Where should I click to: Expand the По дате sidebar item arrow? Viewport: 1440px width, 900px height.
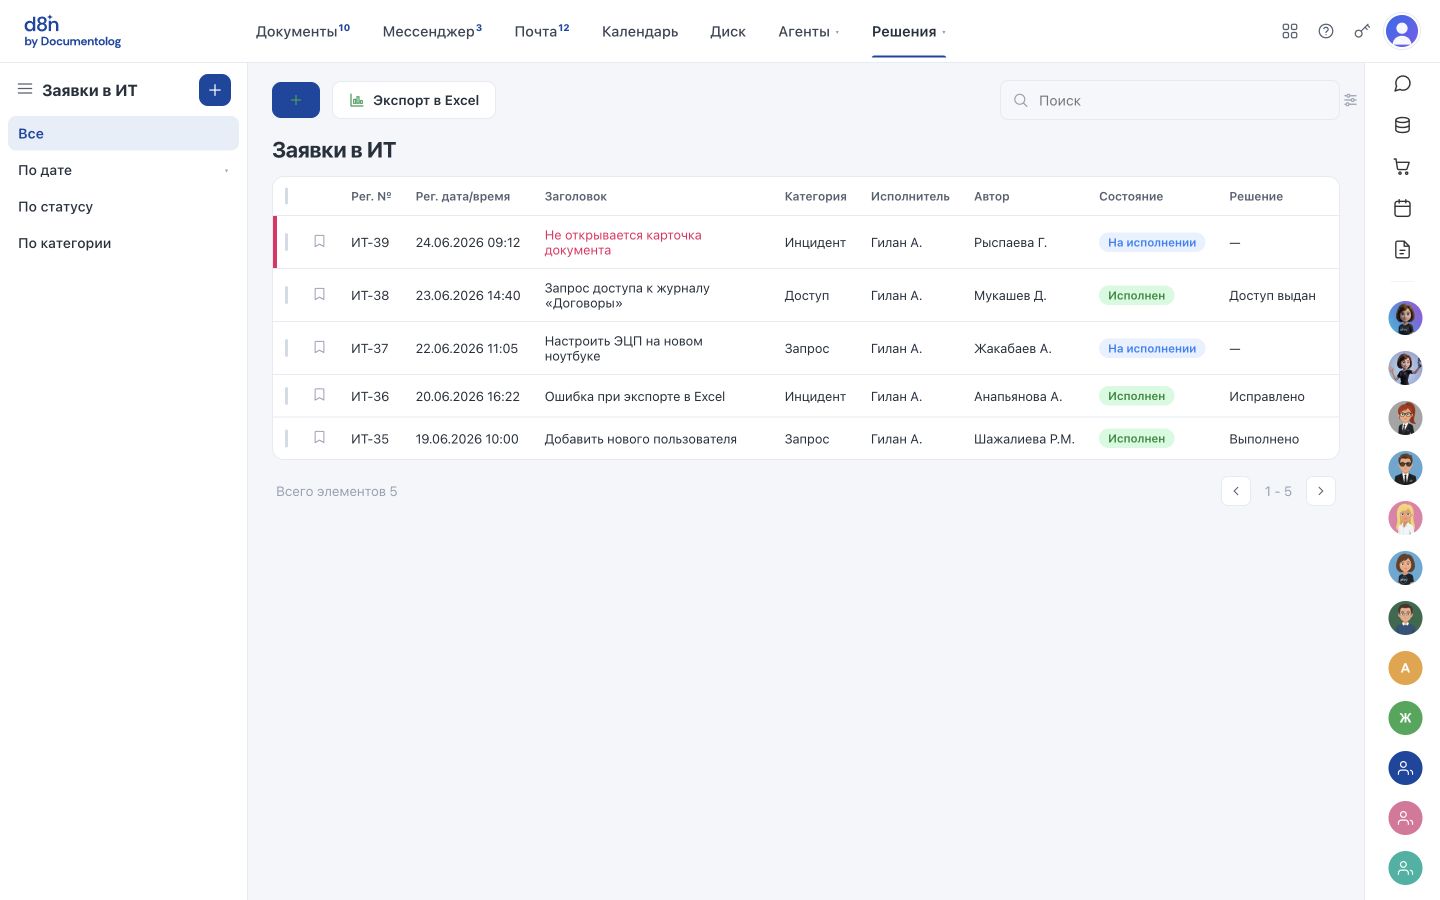click(227, 171)
